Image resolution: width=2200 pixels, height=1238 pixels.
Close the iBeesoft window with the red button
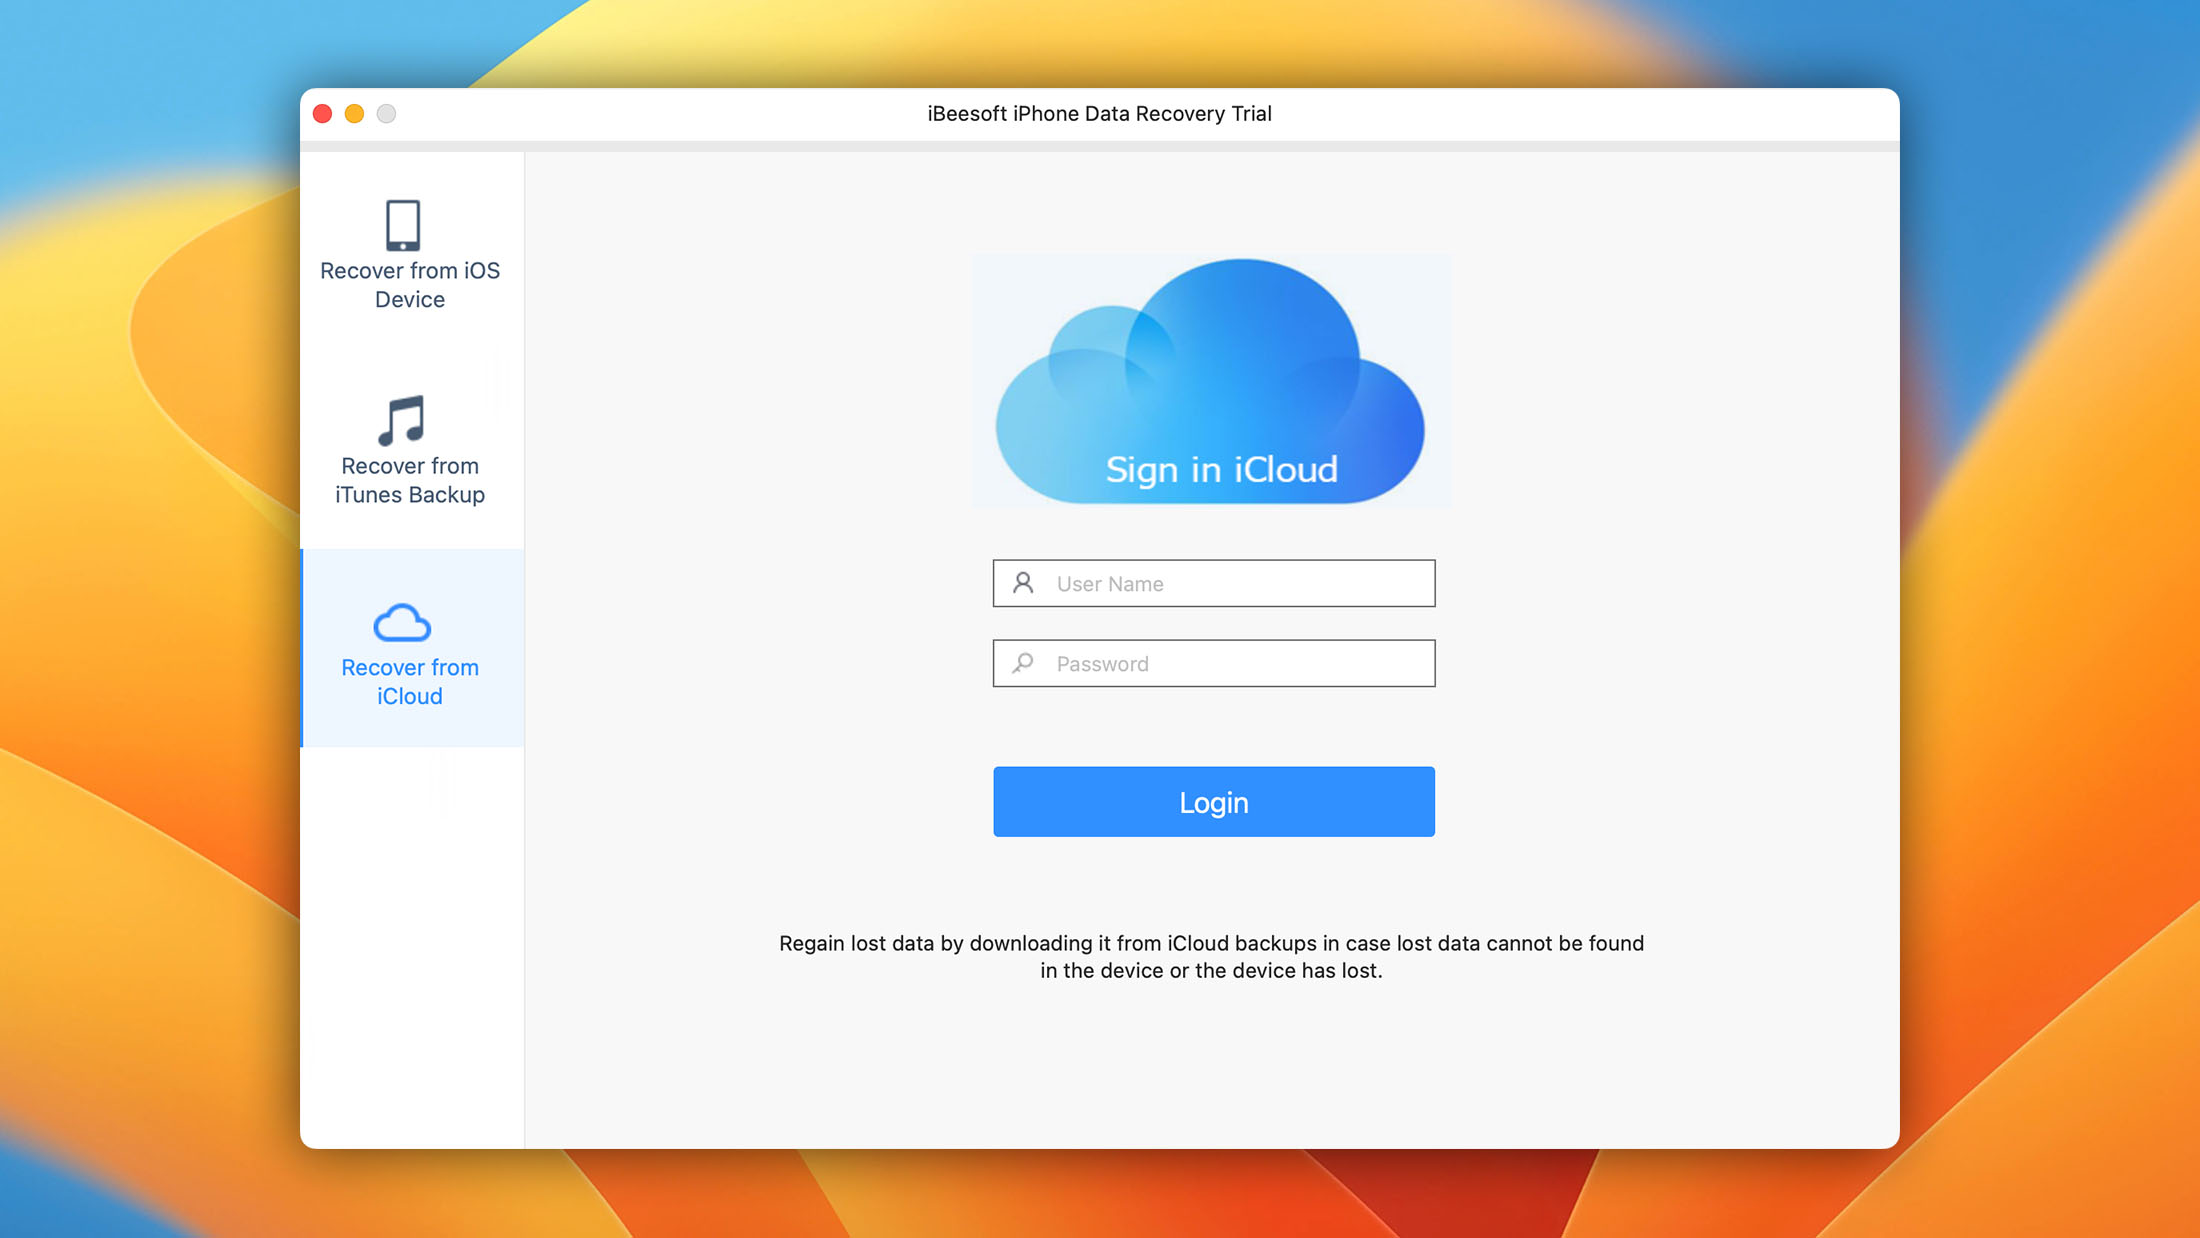click(x=322, y=114)
